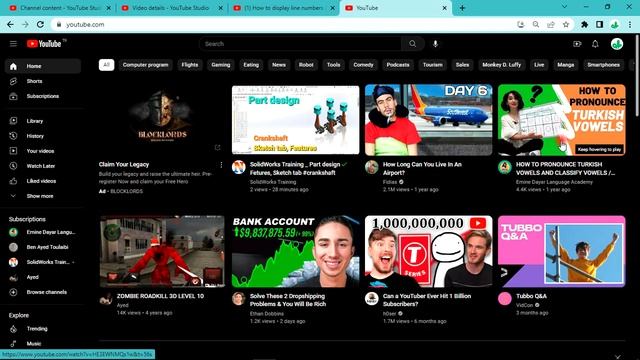Viewport: 640px width, 360px height.
Task: Open History in sidebar
Action: pos(43,136)
